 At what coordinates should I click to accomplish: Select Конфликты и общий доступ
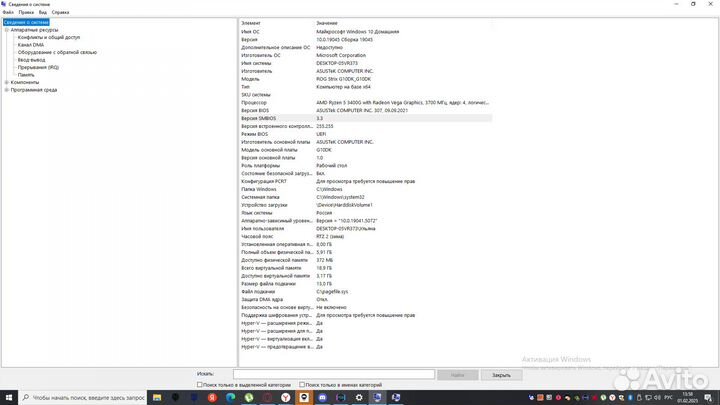tap(49, 37)
